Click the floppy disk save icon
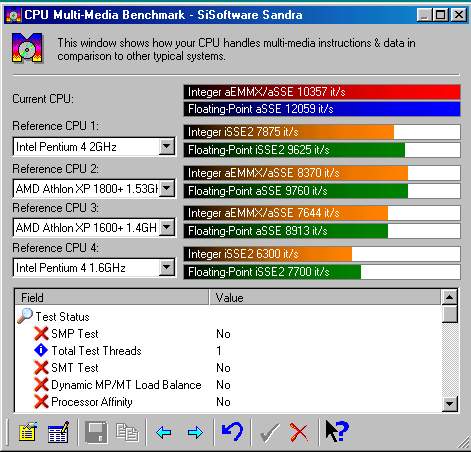Viewport: 471px width, 452px height. (96, 433)
